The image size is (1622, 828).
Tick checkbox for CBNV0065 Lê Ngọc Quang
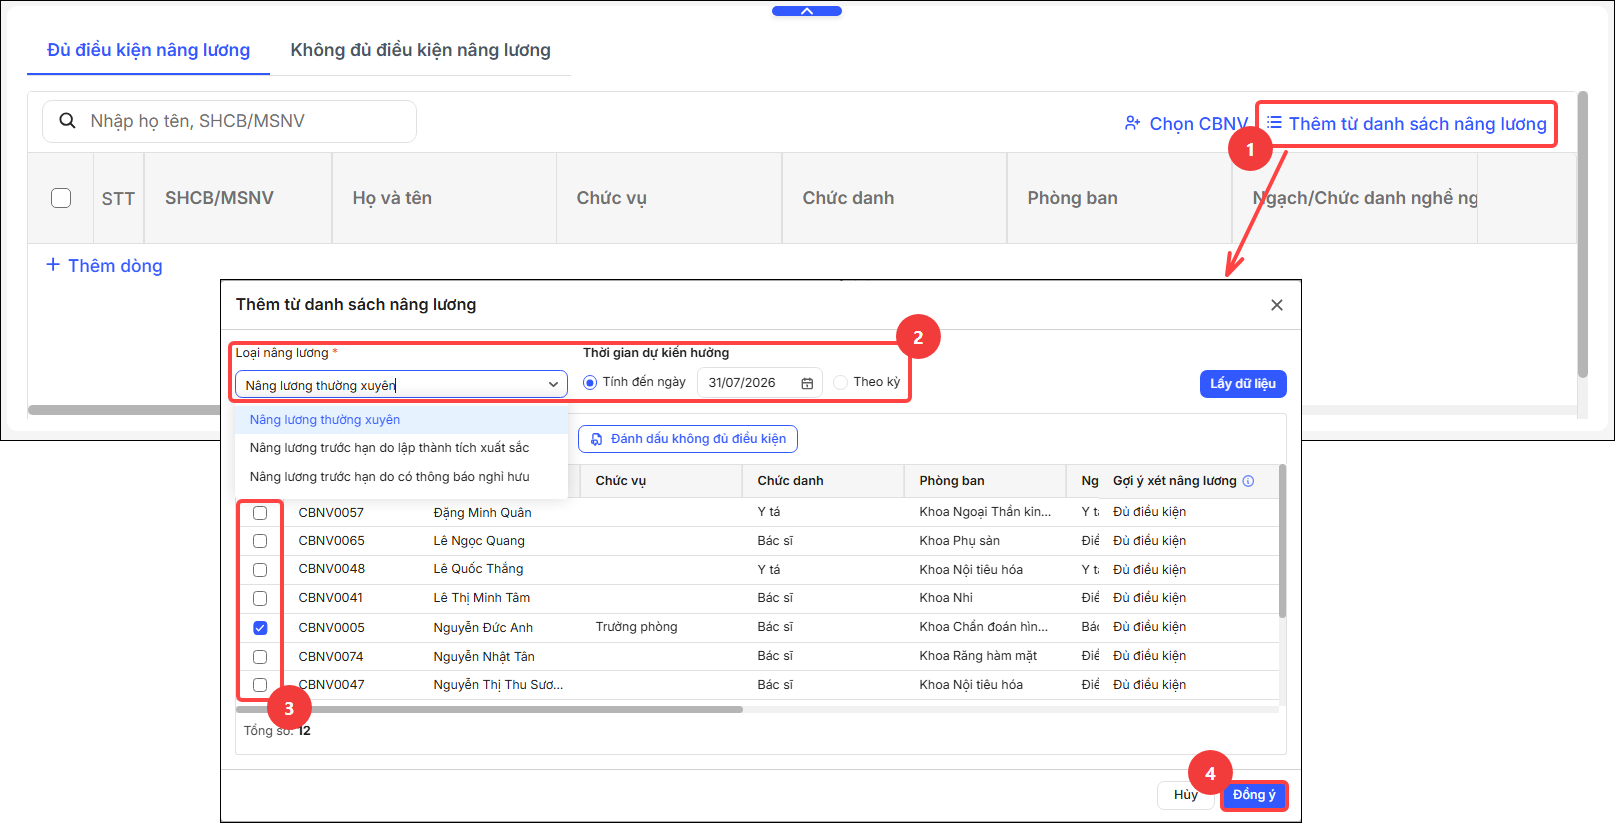260,541
